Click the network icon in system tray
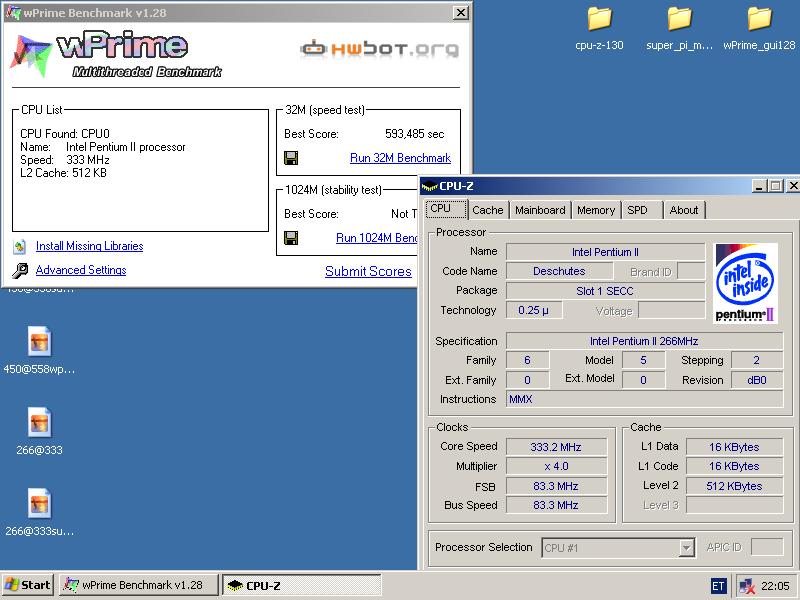This screenshot has width=800, height=600. coord(747,586)
